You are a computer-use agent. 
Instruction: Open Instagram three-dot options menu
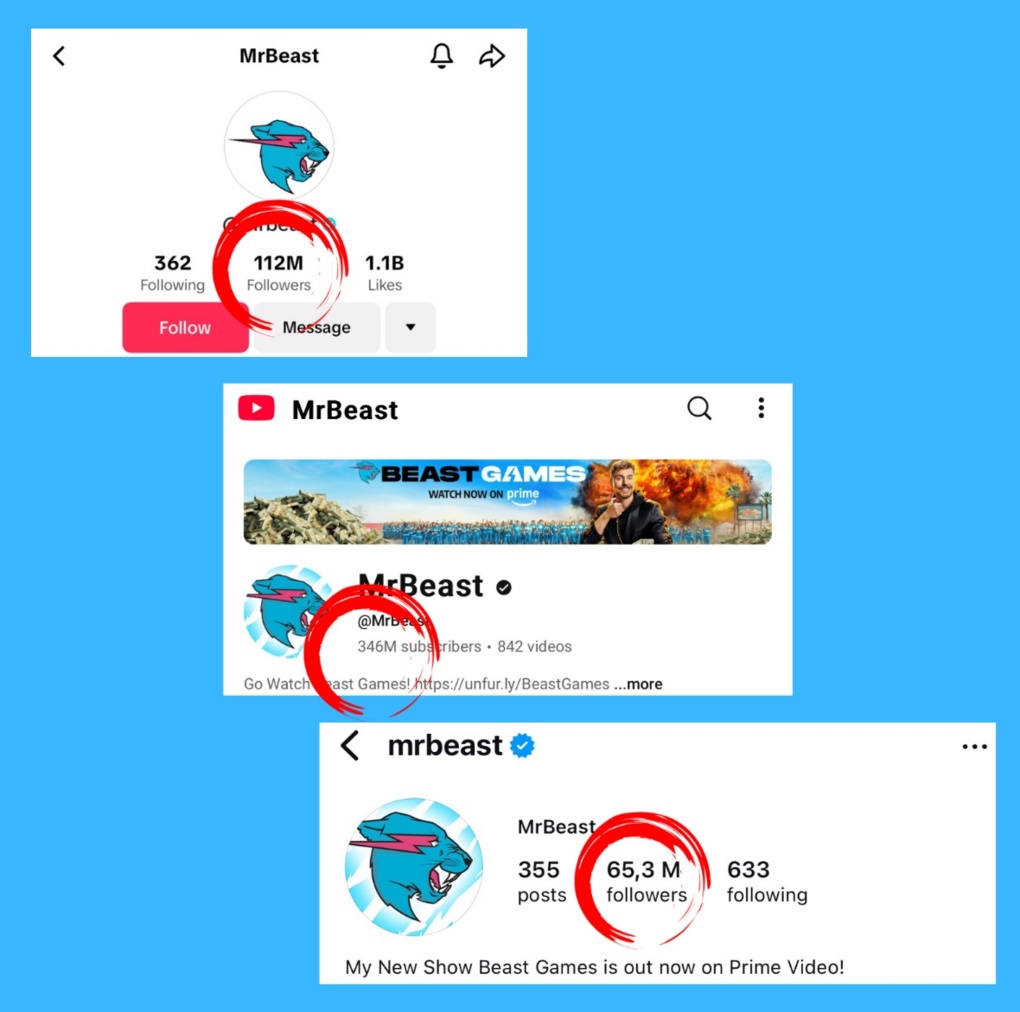[x=974, y=747]
